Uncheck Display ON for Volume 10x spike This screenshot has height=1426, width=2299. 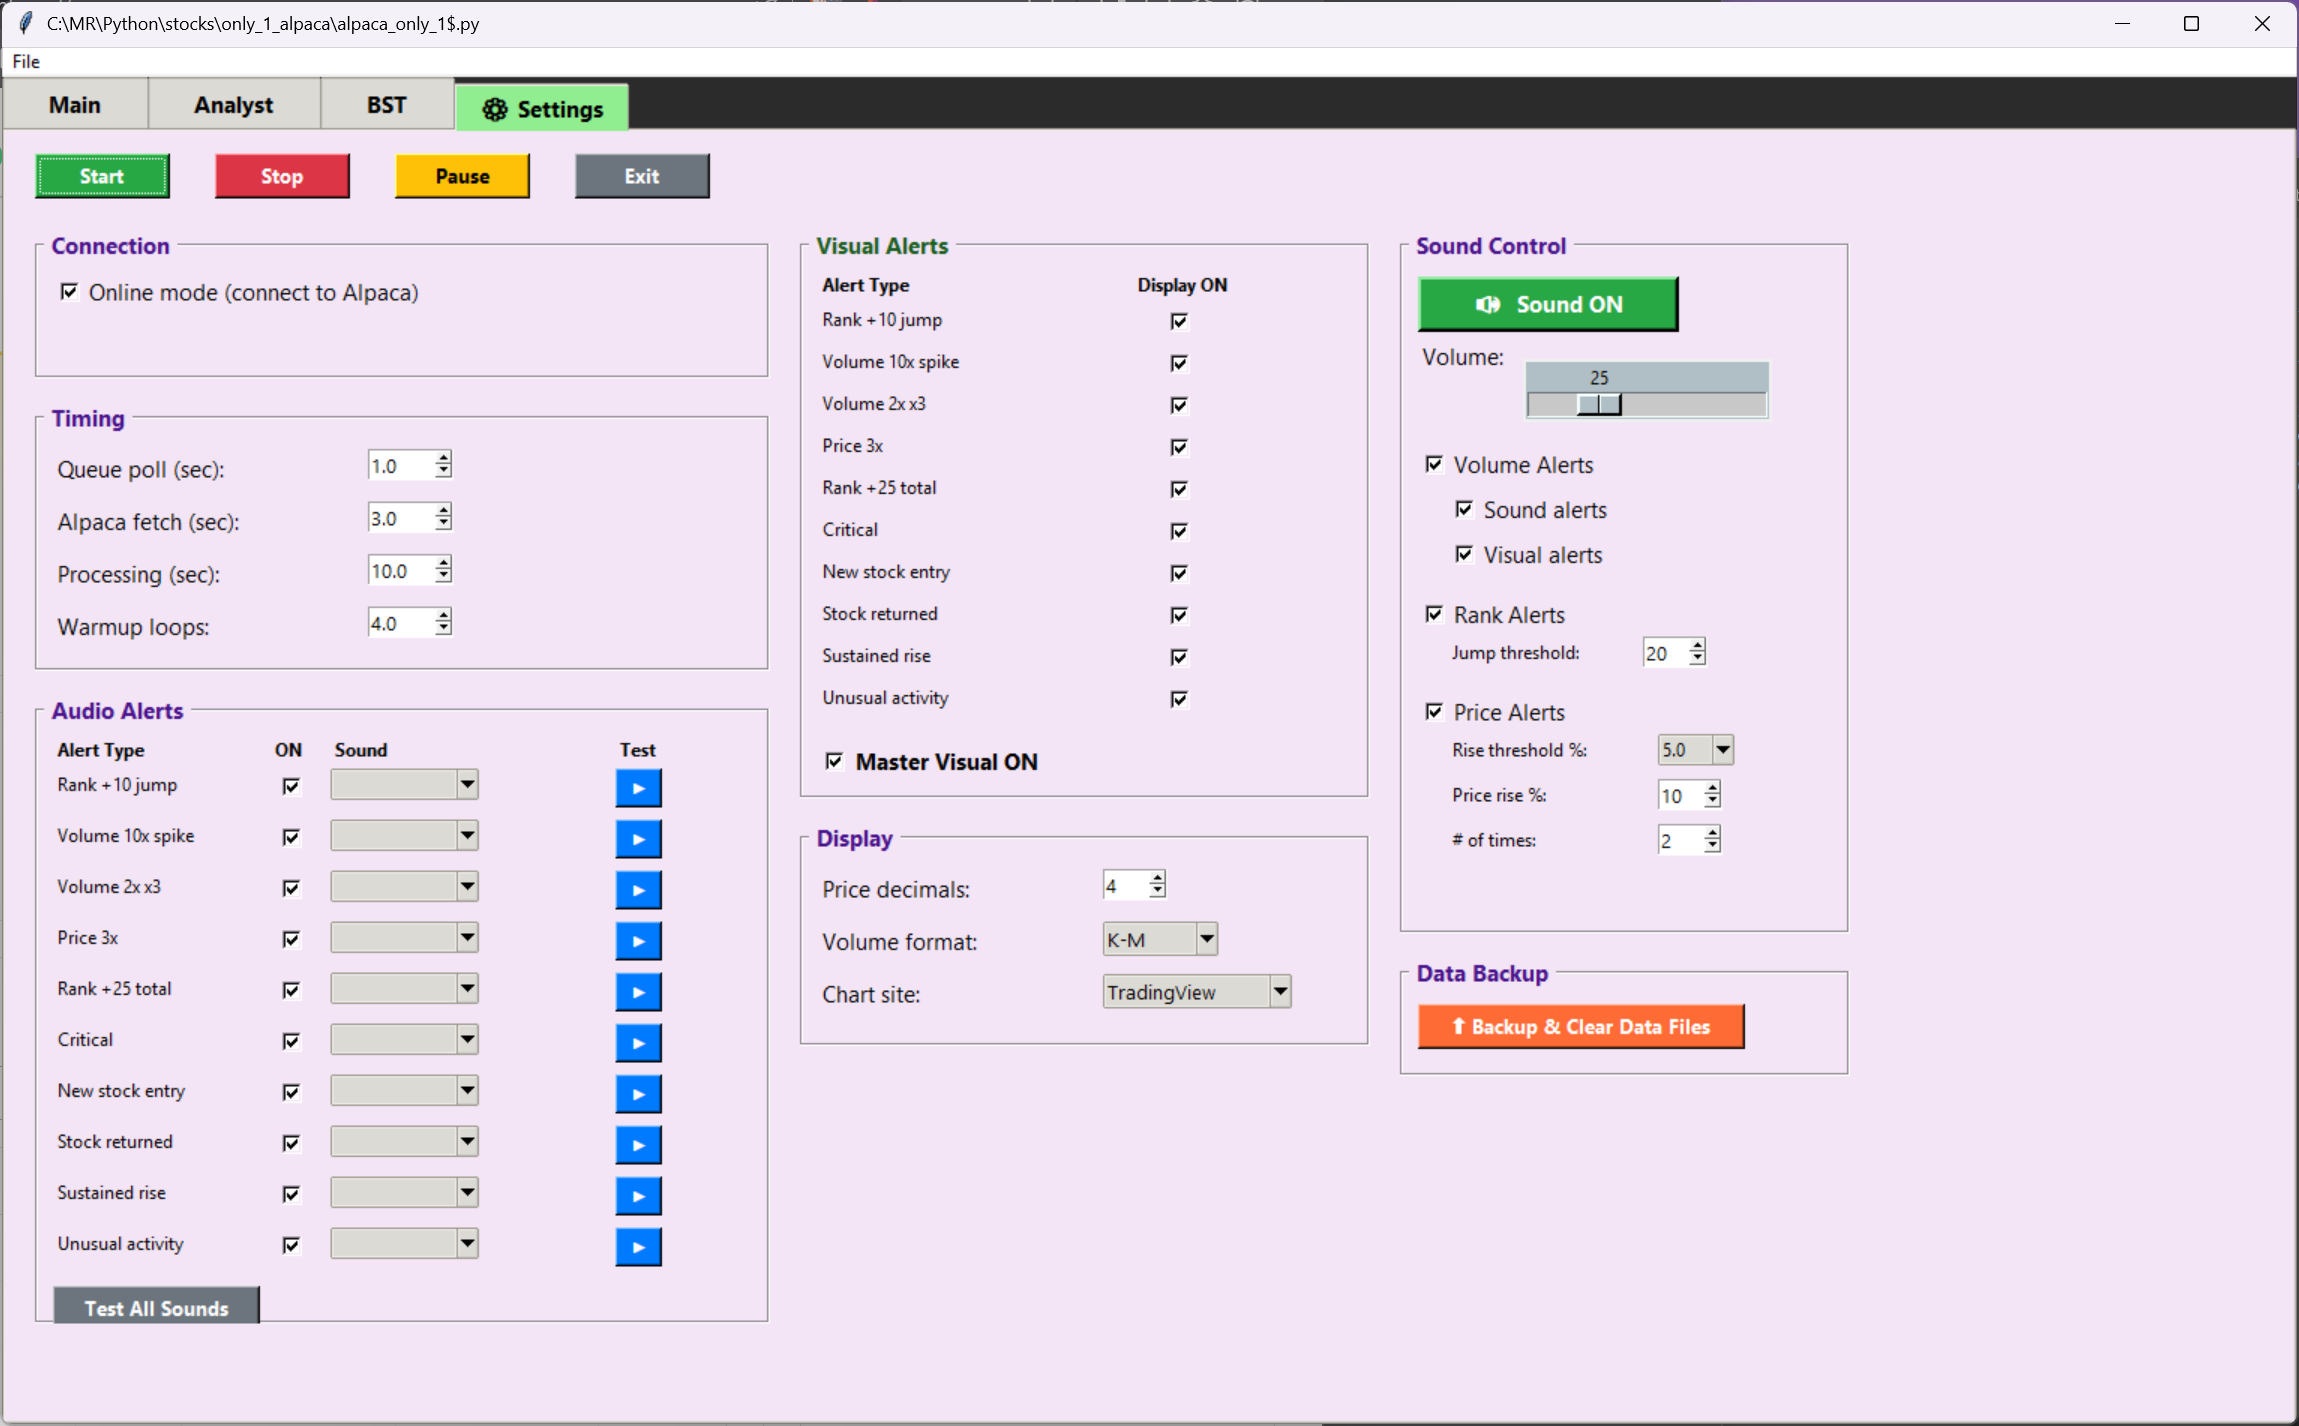[1179, 362]
